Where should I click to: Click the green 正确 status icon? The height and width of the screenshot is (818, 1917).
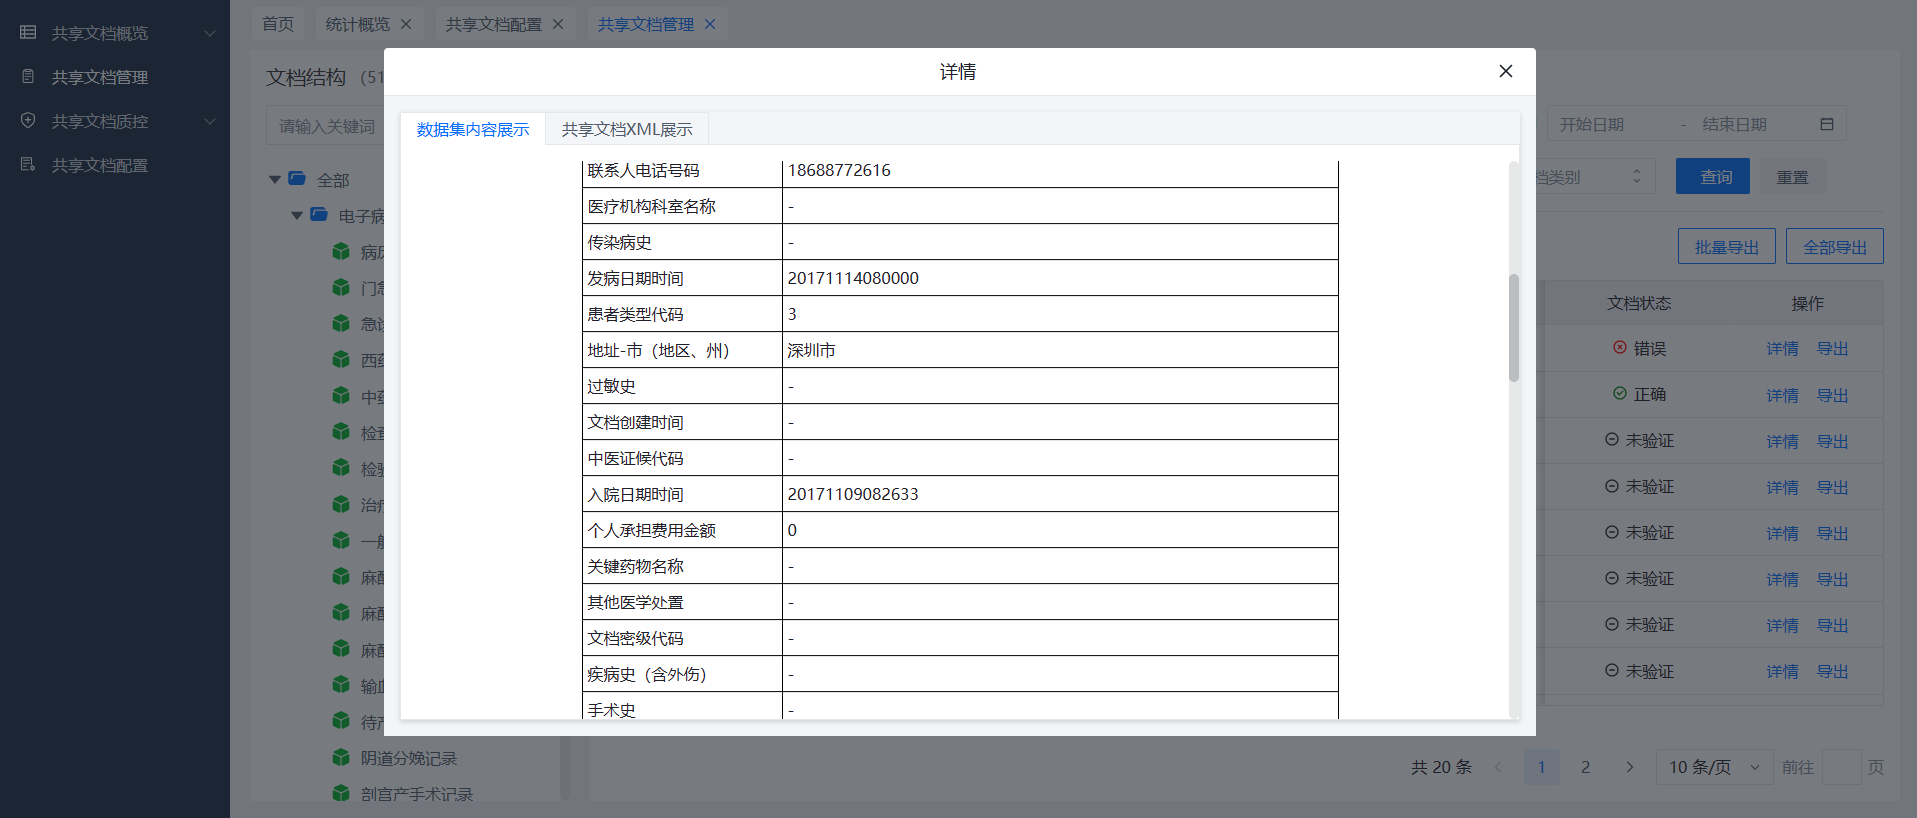[x=1619, y=393]
